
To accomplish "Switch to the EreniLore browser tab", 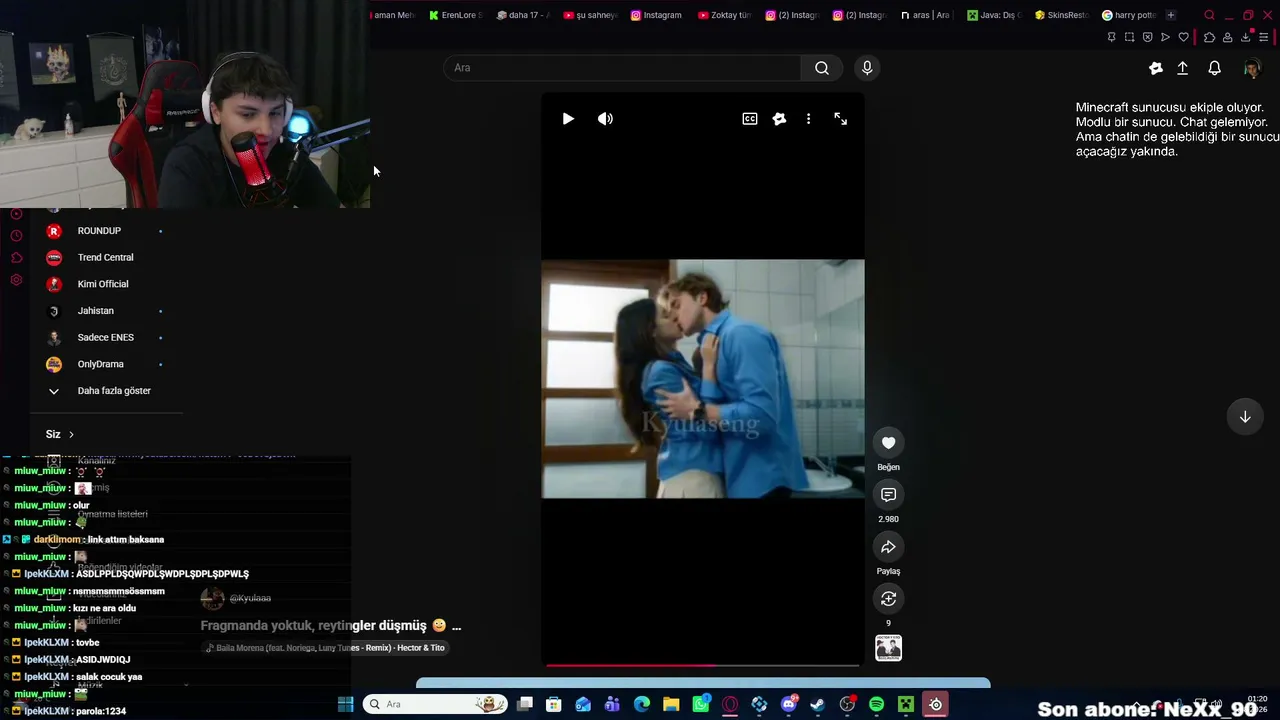I will click(456, 15).
